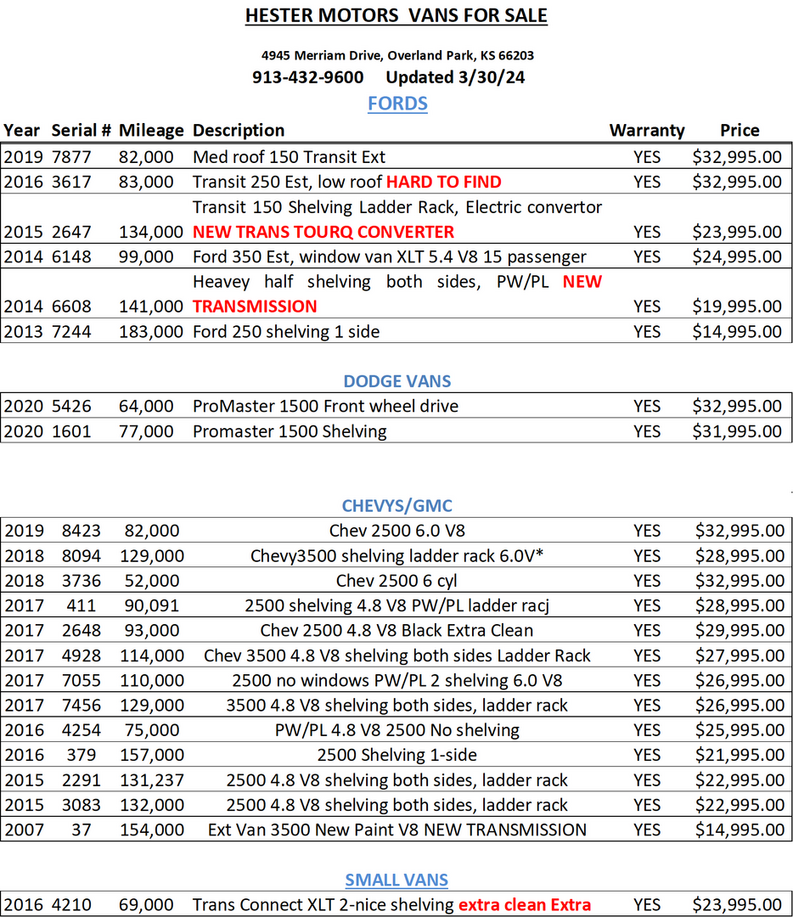Click the Mileage column header
The image size is (793, 917).
151,130
